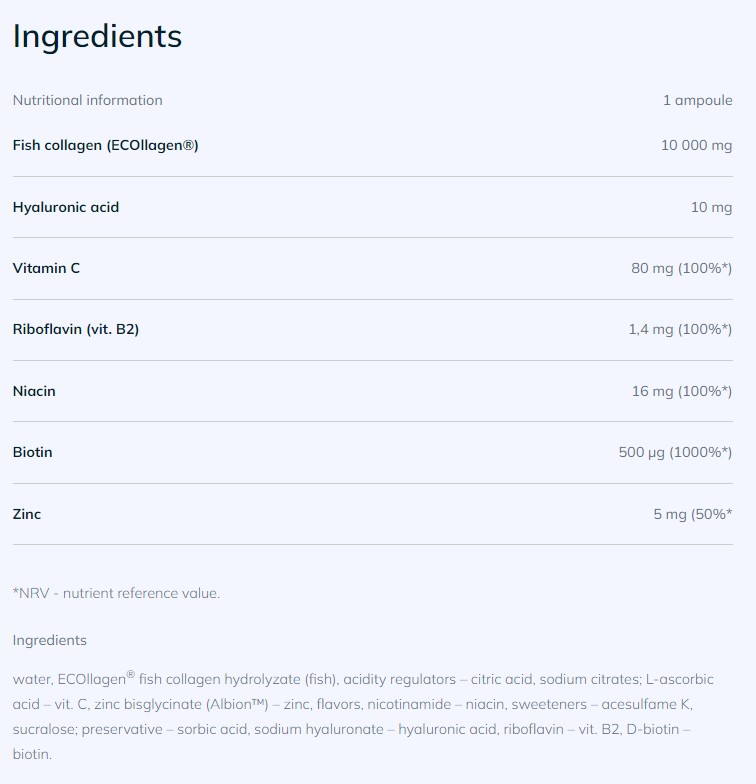Select the Zinc row label
The image size is (756, 784).
click(27, 514)
